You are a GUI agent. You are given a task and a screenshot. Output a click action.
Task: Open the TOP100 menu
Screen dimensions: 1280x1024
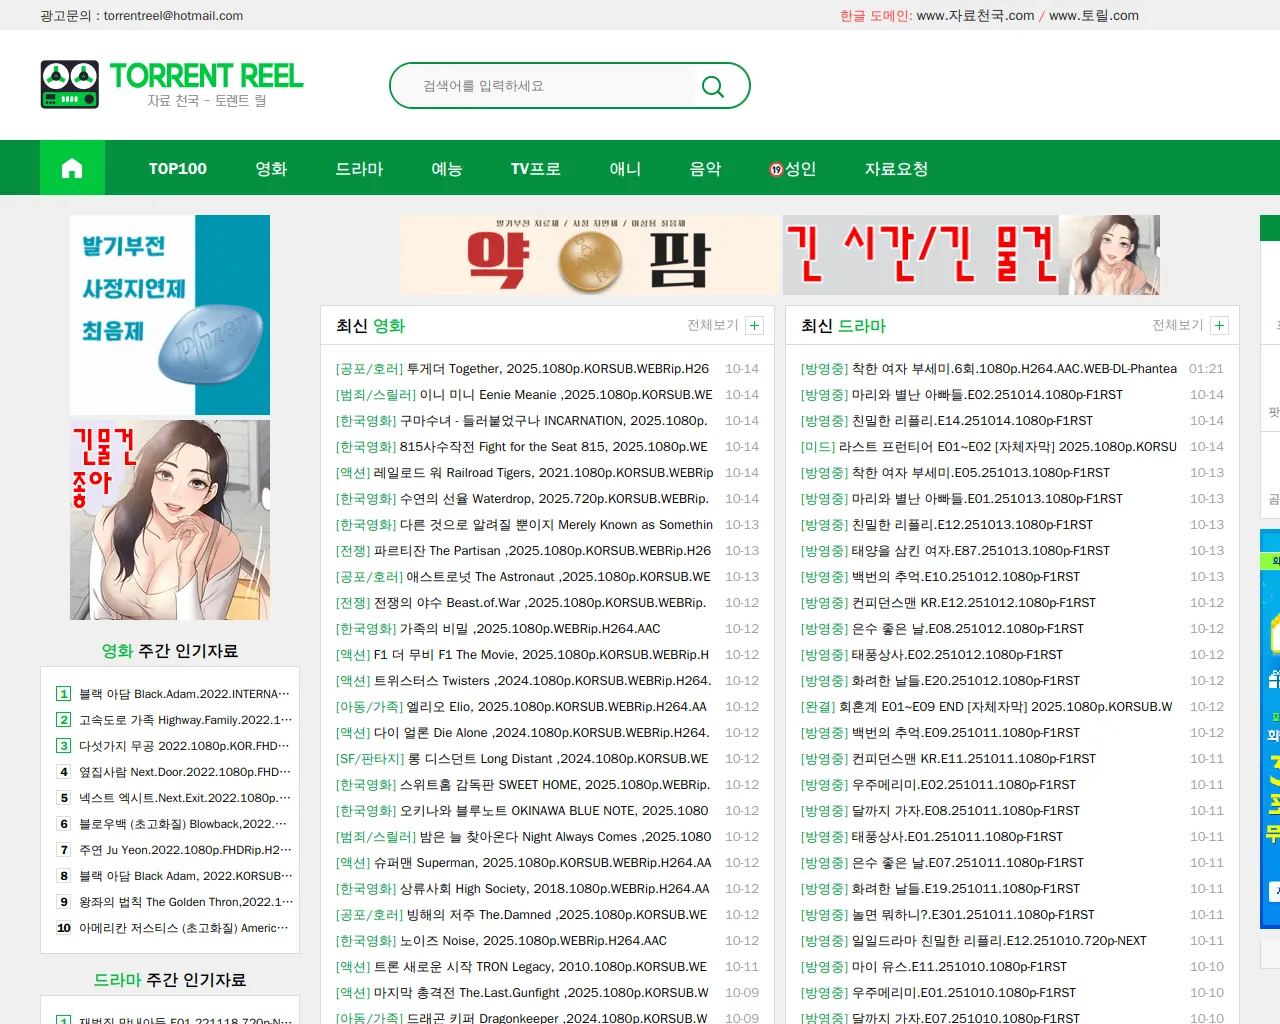point(178,169)
